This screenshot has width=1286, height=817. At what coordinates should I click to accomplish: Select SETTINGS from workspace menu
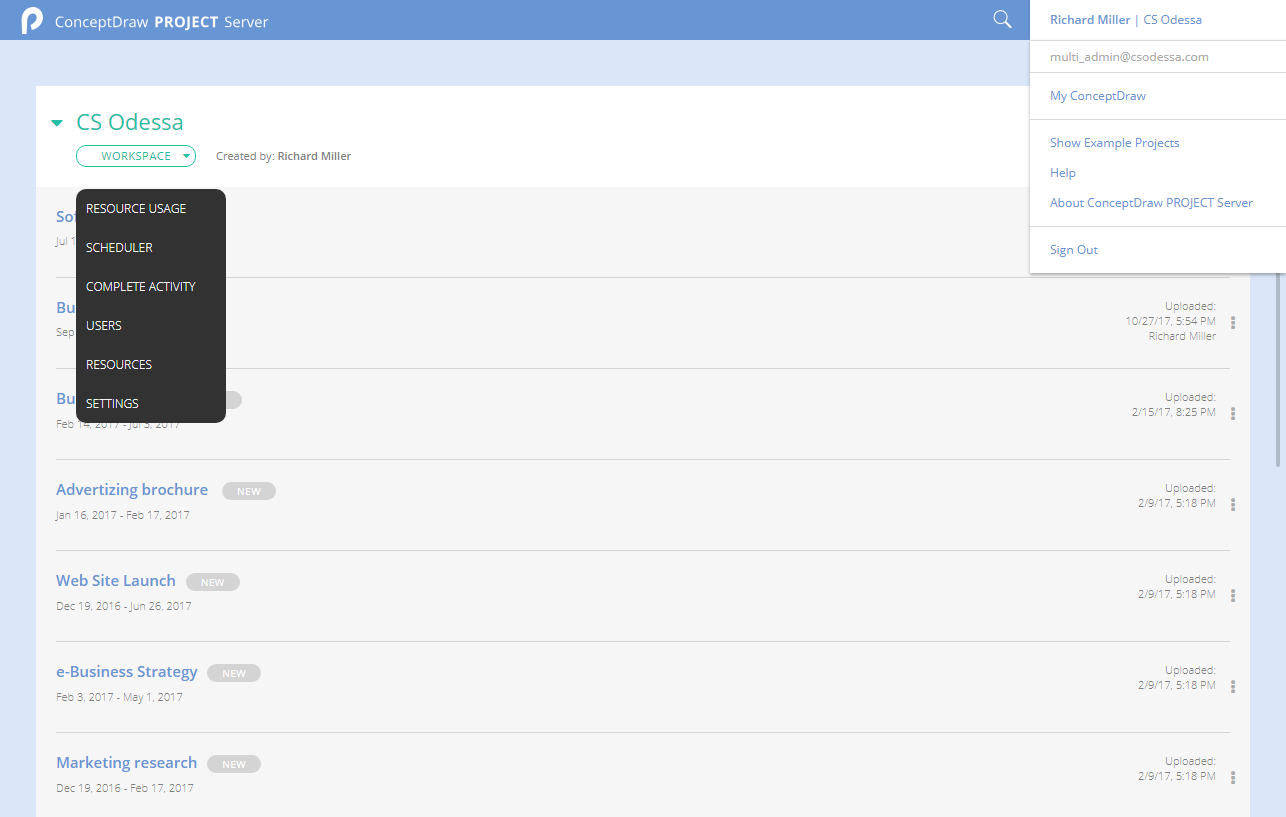pyautogui.click(x=112, y=403)
